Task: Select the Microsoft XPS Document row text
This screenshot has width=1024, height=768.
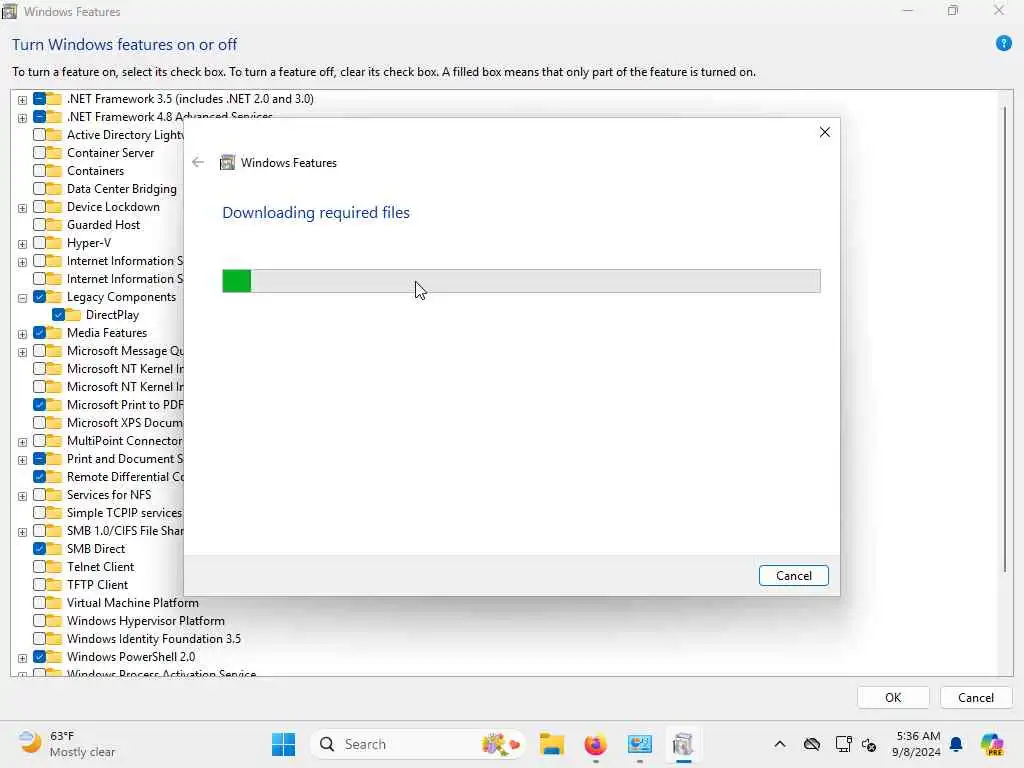Action: coord(125,423)
